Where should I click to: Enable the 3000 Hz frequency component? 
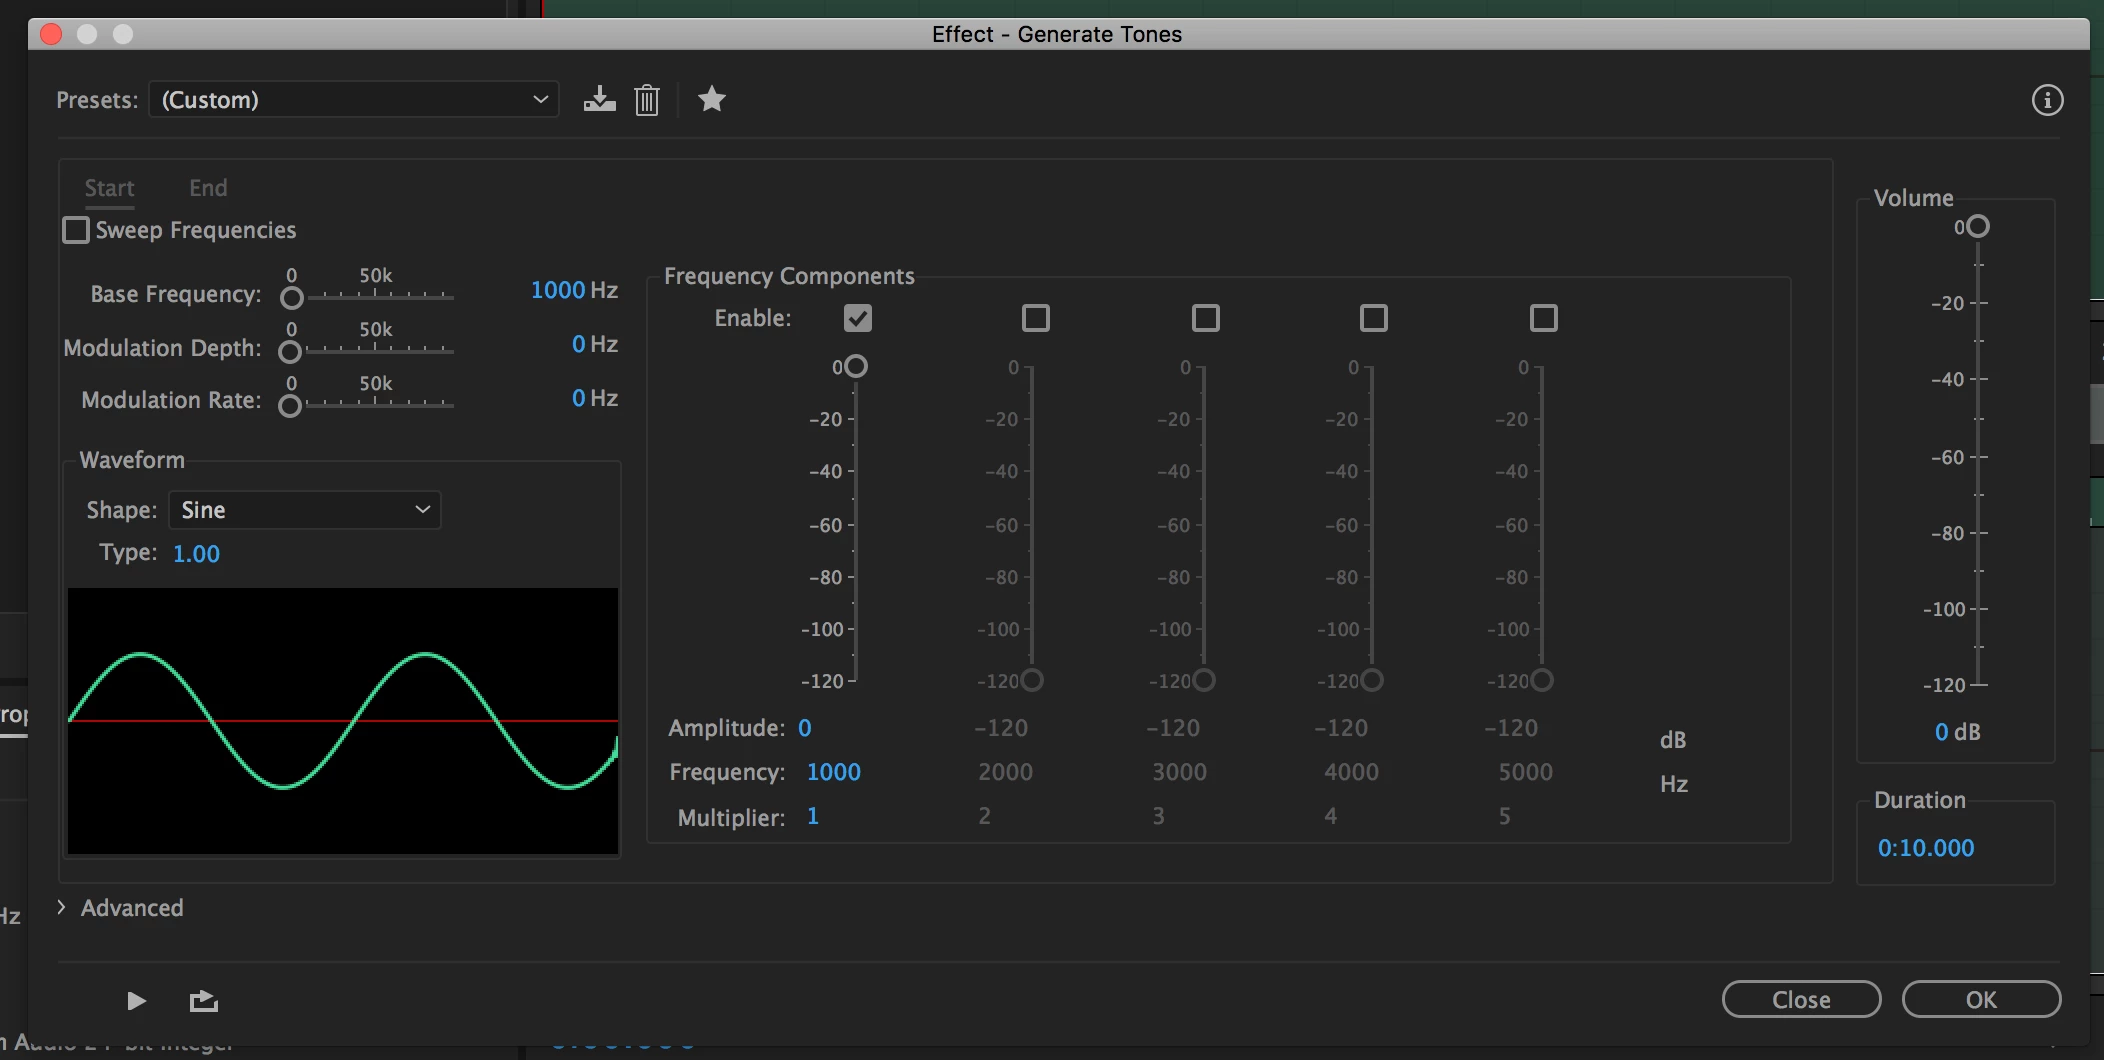(x=1206, y=318)
